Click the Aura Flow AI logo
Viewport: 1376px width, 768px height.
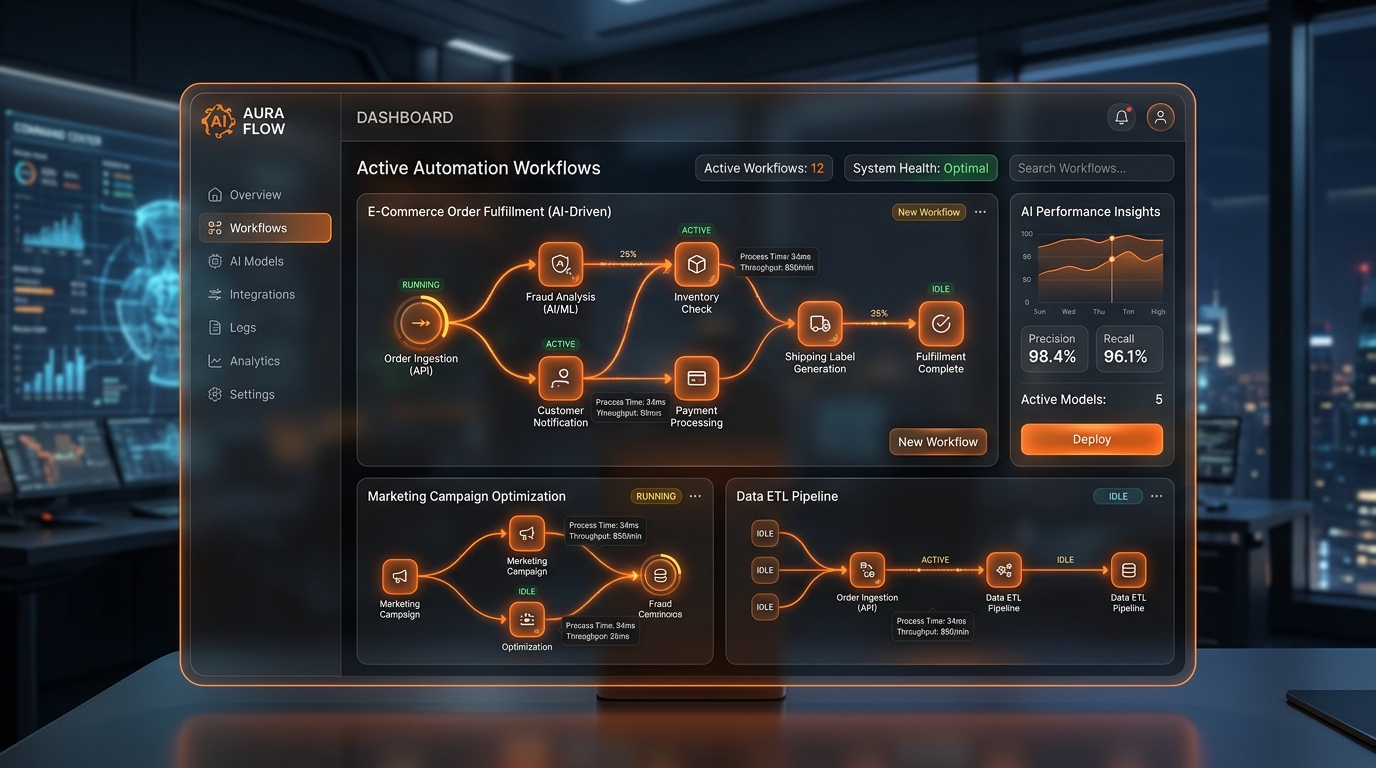pos(218,121)
